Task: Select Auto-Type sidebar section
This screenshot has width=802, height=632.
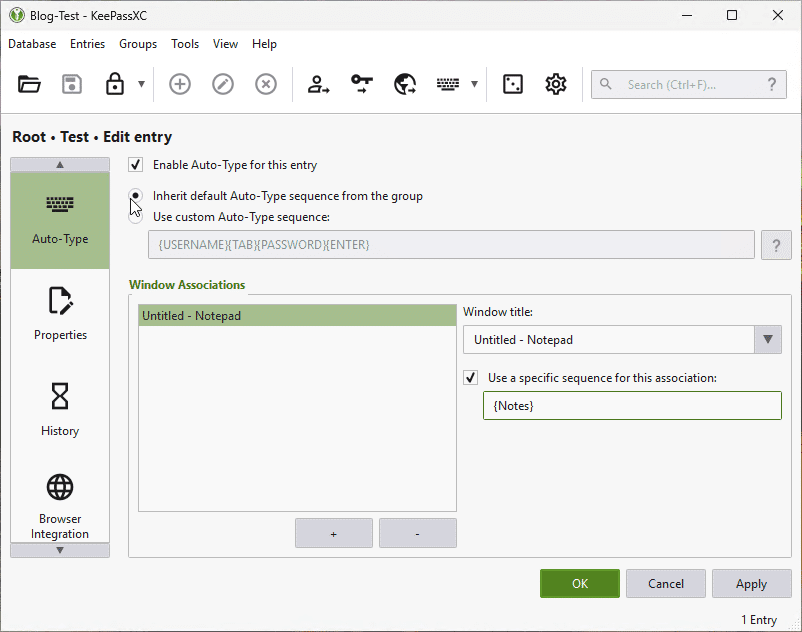Action: [60, 220]
